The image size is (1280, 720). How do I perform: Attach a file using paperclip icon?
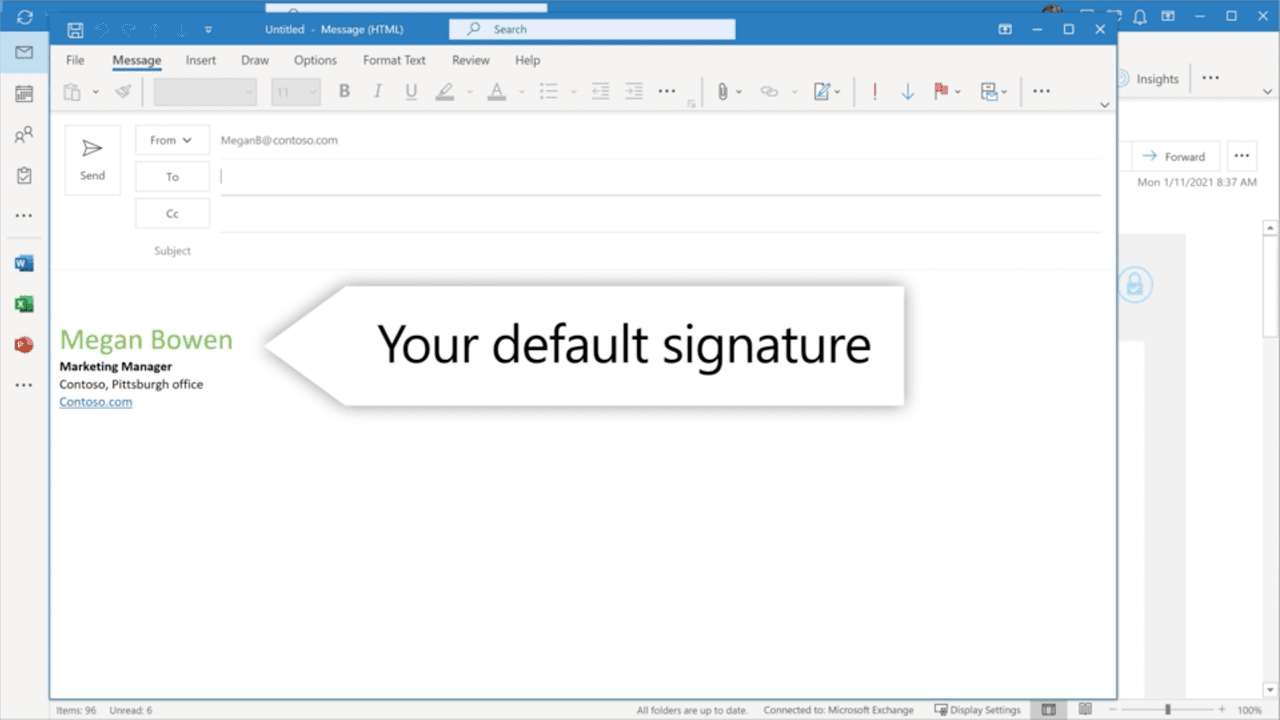[x=722, y=91]
